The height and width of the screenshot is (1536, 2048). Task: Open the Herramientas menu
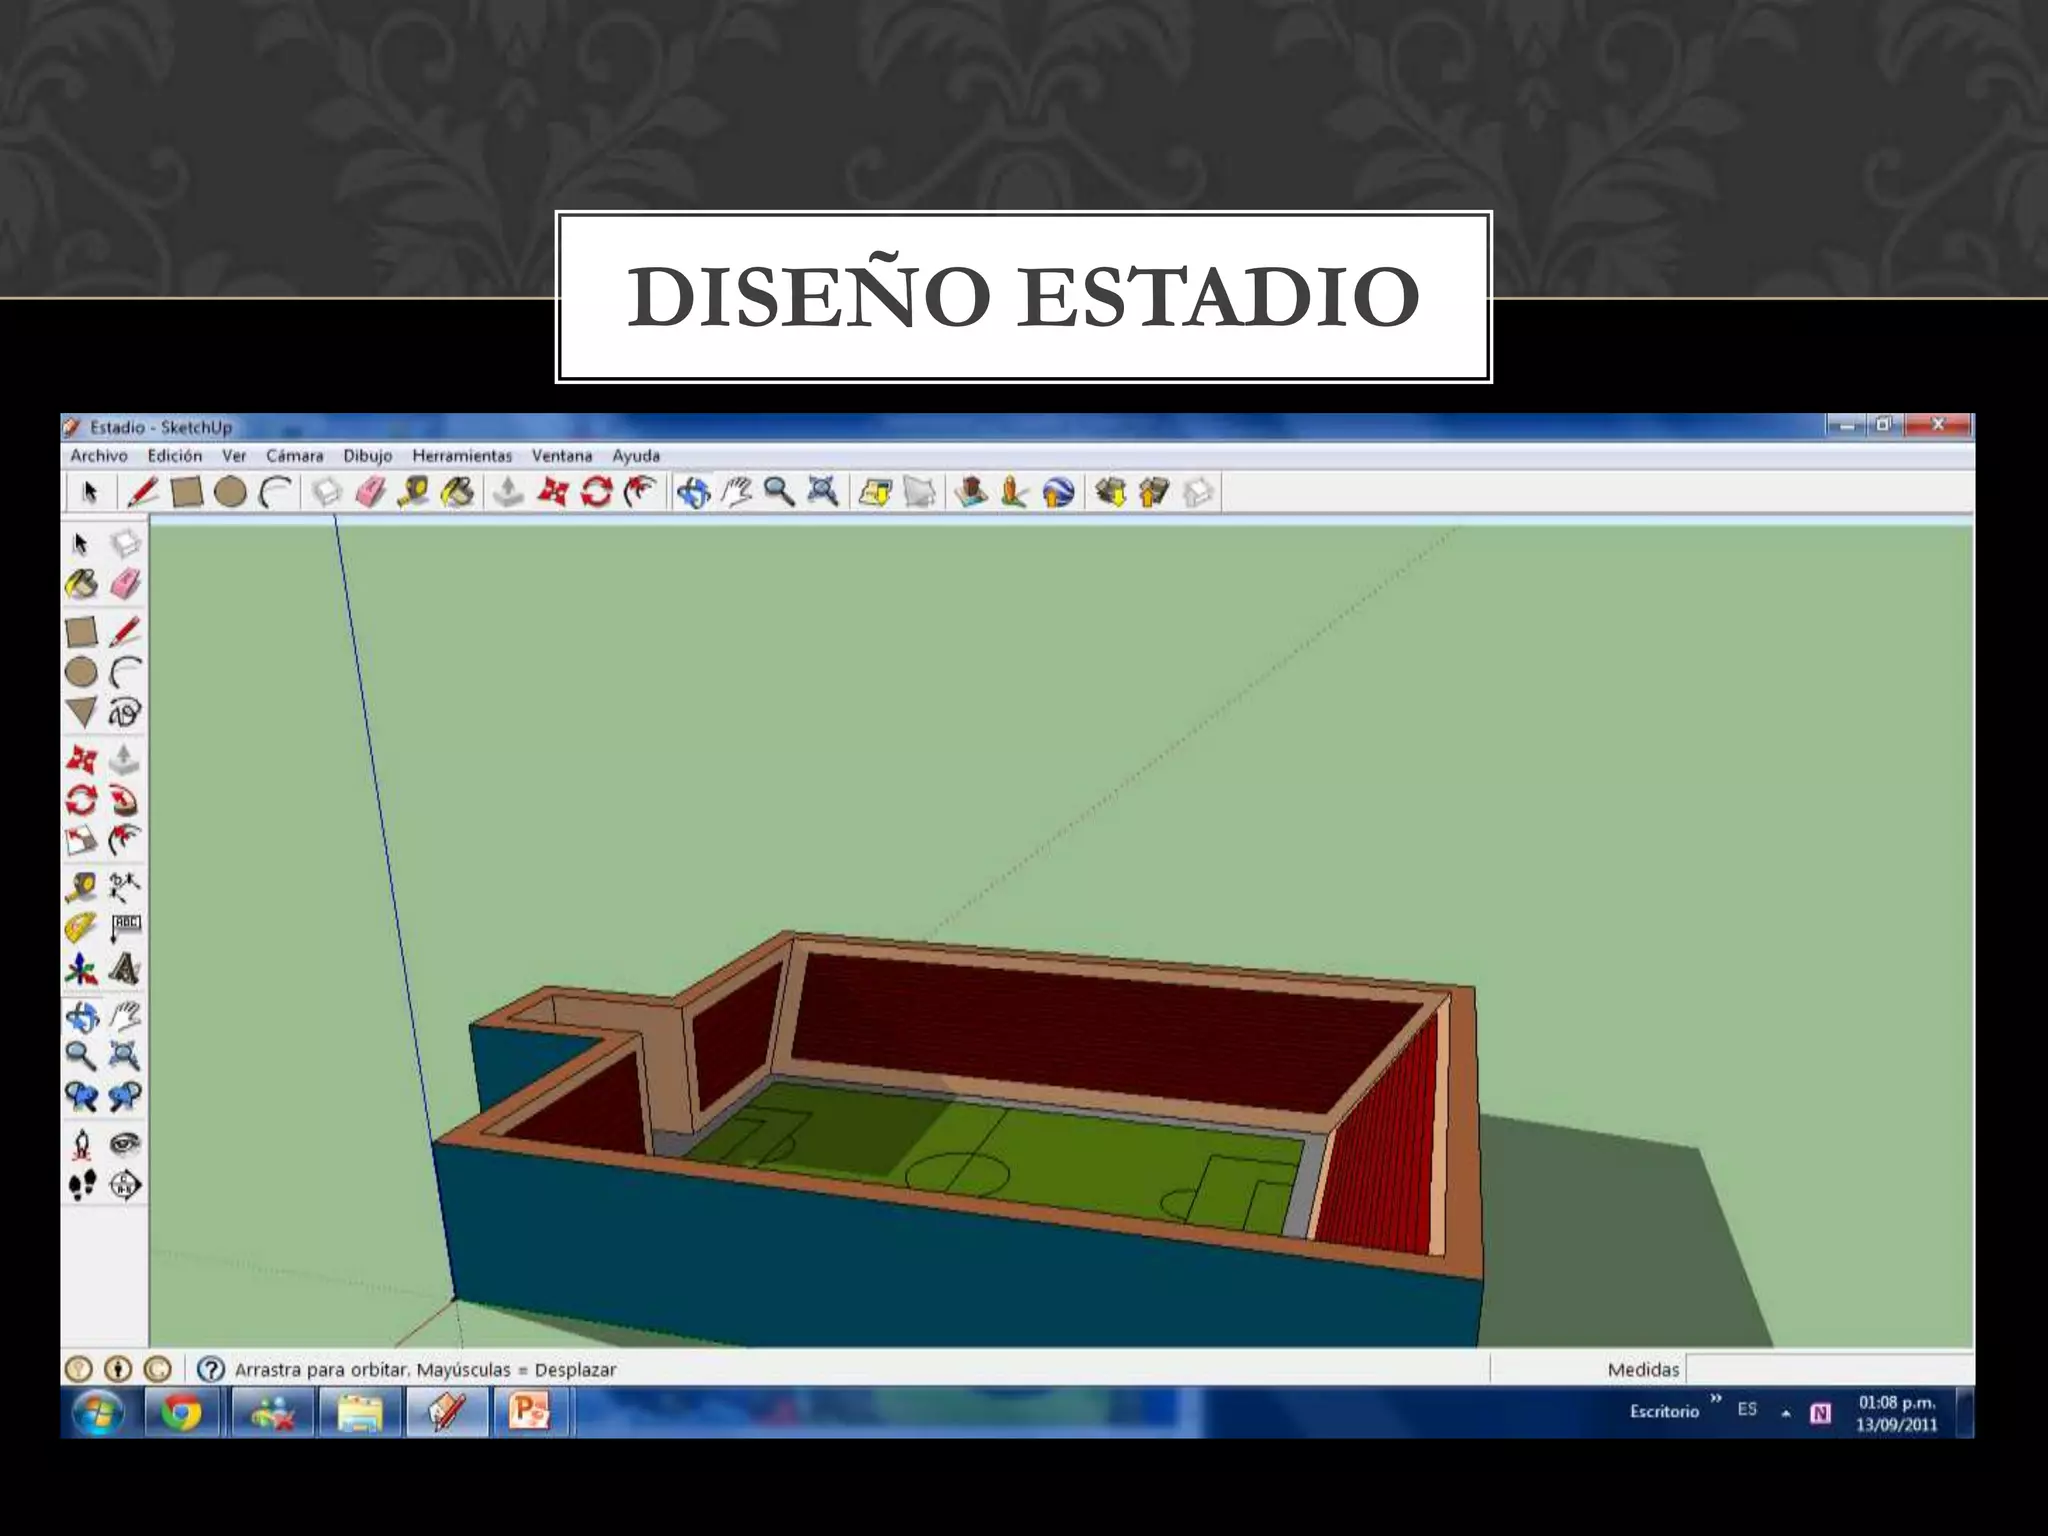click(462, 456)
